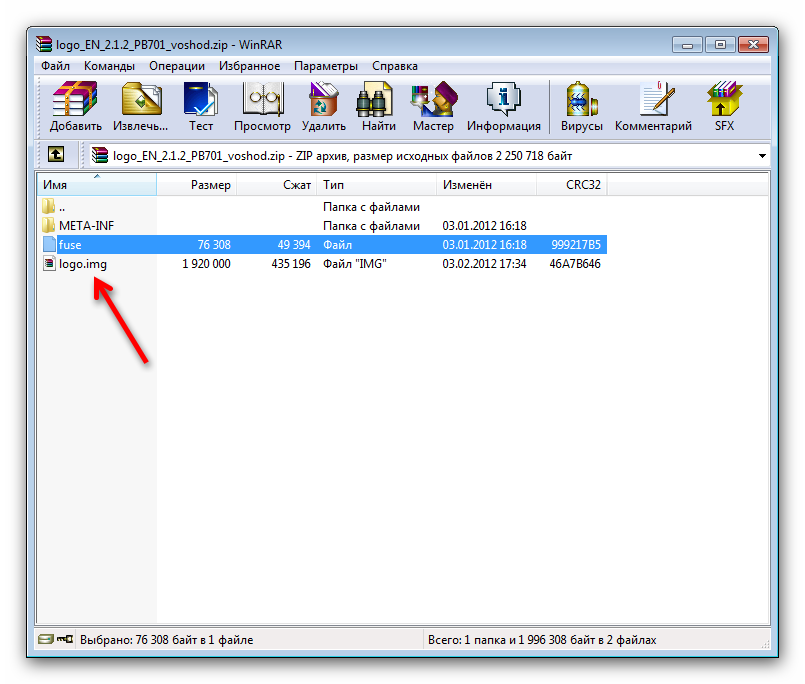Open the Параметры menu
805x684 pixels.
click(325, 66)
